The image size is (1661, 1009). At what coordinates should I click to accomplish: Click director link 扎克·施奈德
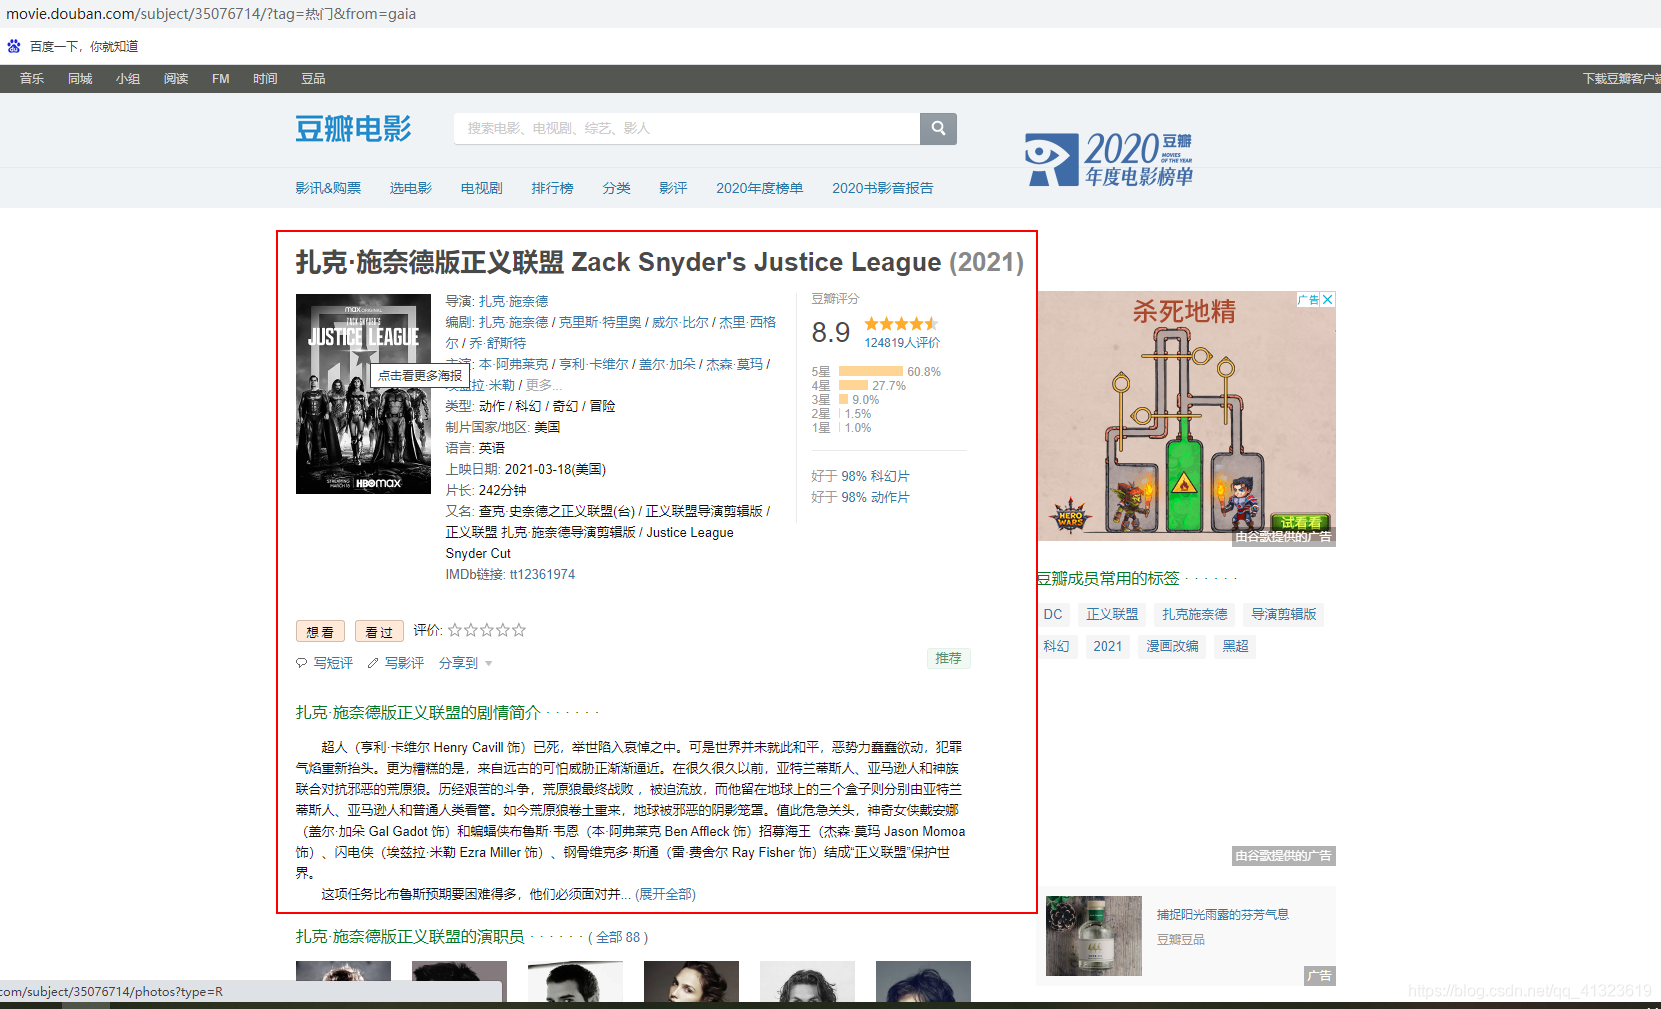pos(513,301)
